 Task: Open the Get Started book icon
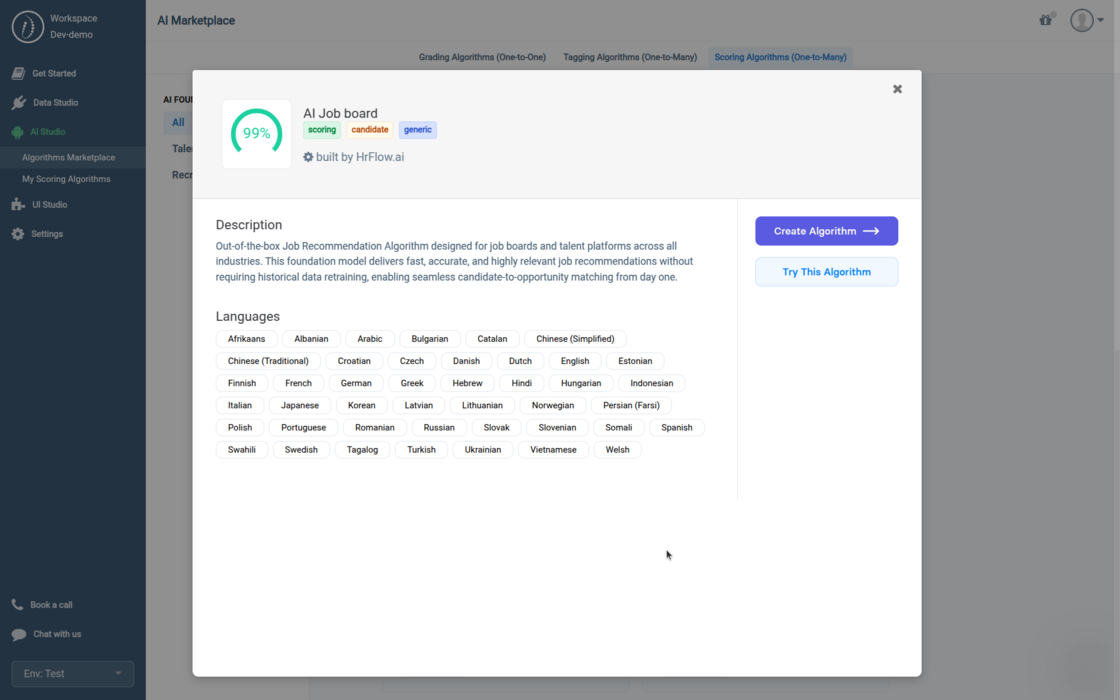point(19,73)
